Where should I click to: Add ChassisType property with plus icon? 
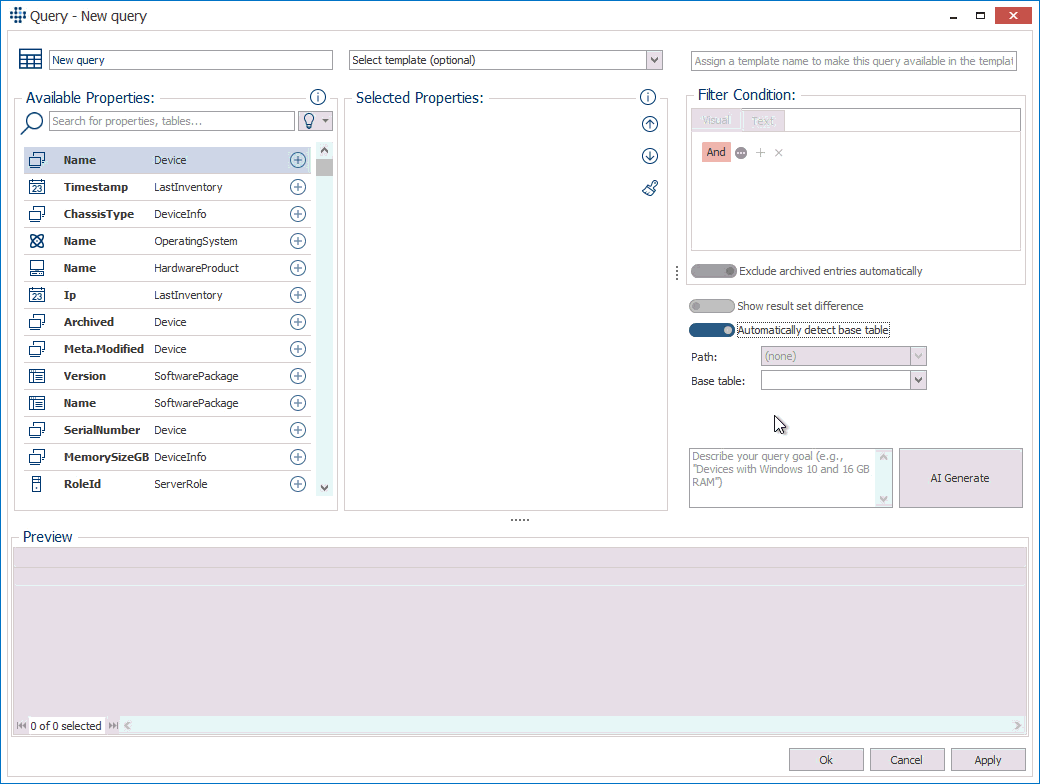297,214
